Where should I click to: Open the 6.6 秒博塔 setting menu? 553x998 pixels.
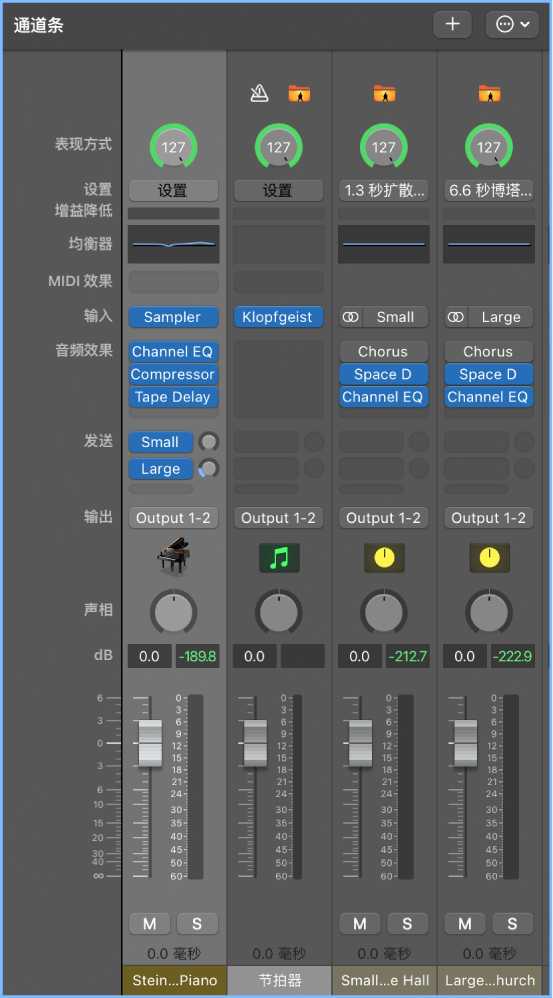pyautogui.click(x=489, y=190)
